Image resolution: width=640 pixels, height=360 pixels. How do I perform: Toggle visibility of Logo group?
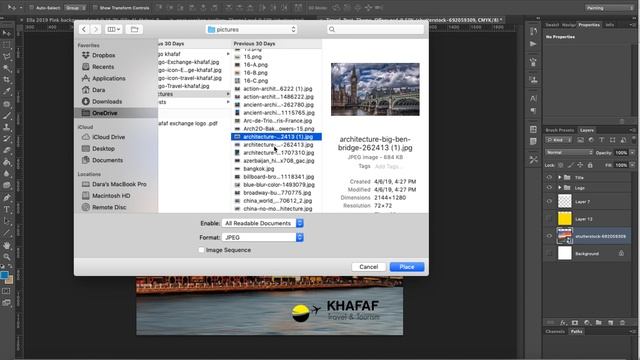(549, 187)
